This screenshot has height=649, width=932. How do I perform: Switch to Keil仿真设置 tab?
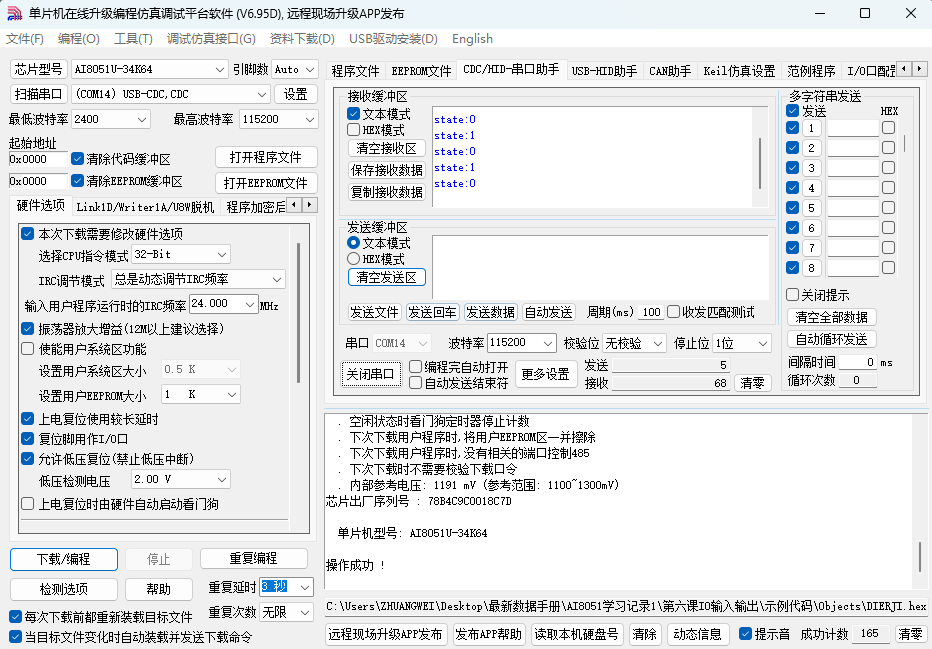[x=739, y=71]
